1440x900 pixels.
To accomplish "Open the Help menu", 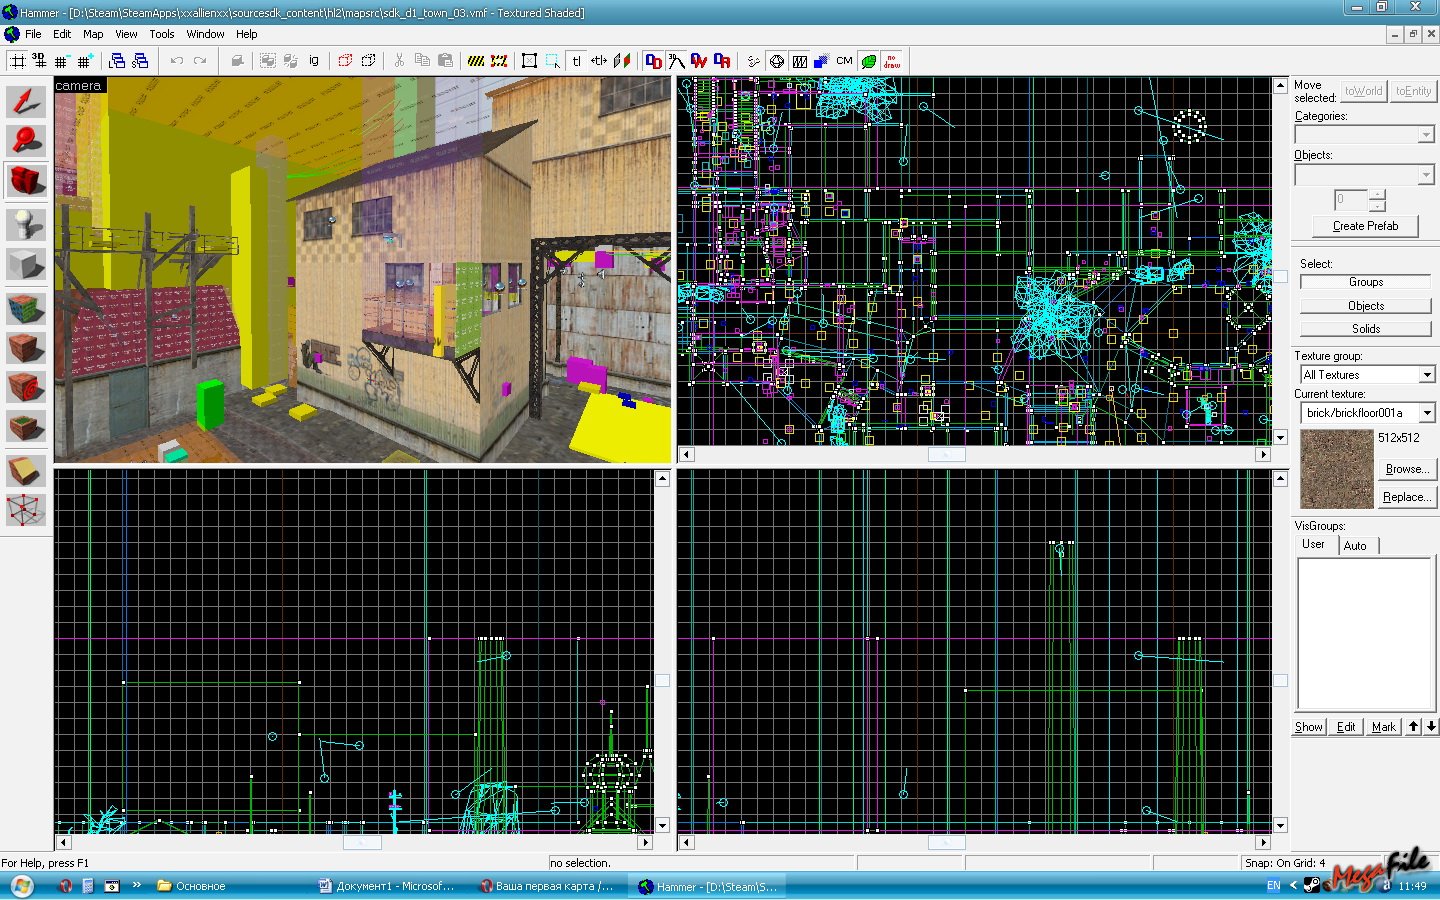I will tap(246, 34).
